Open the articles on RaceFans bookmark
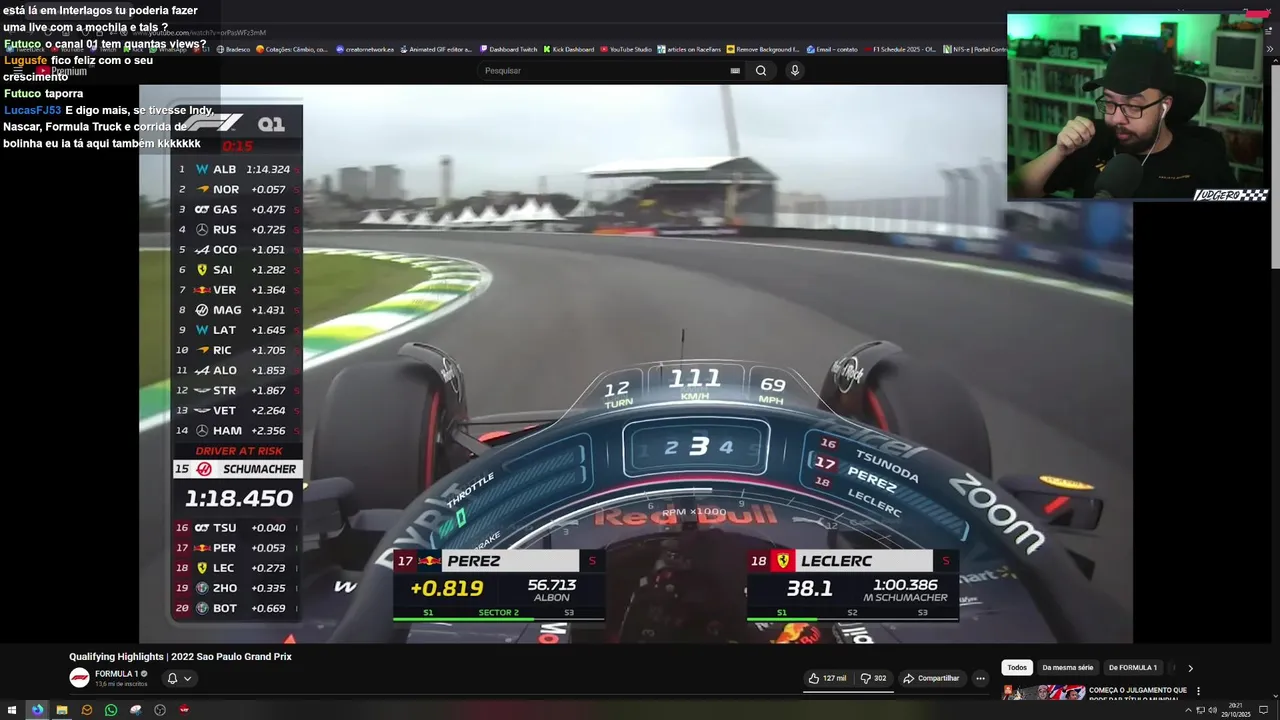The height and width of the screenshot is (720, 1280). pyautogui.click(x=688, y=49)
